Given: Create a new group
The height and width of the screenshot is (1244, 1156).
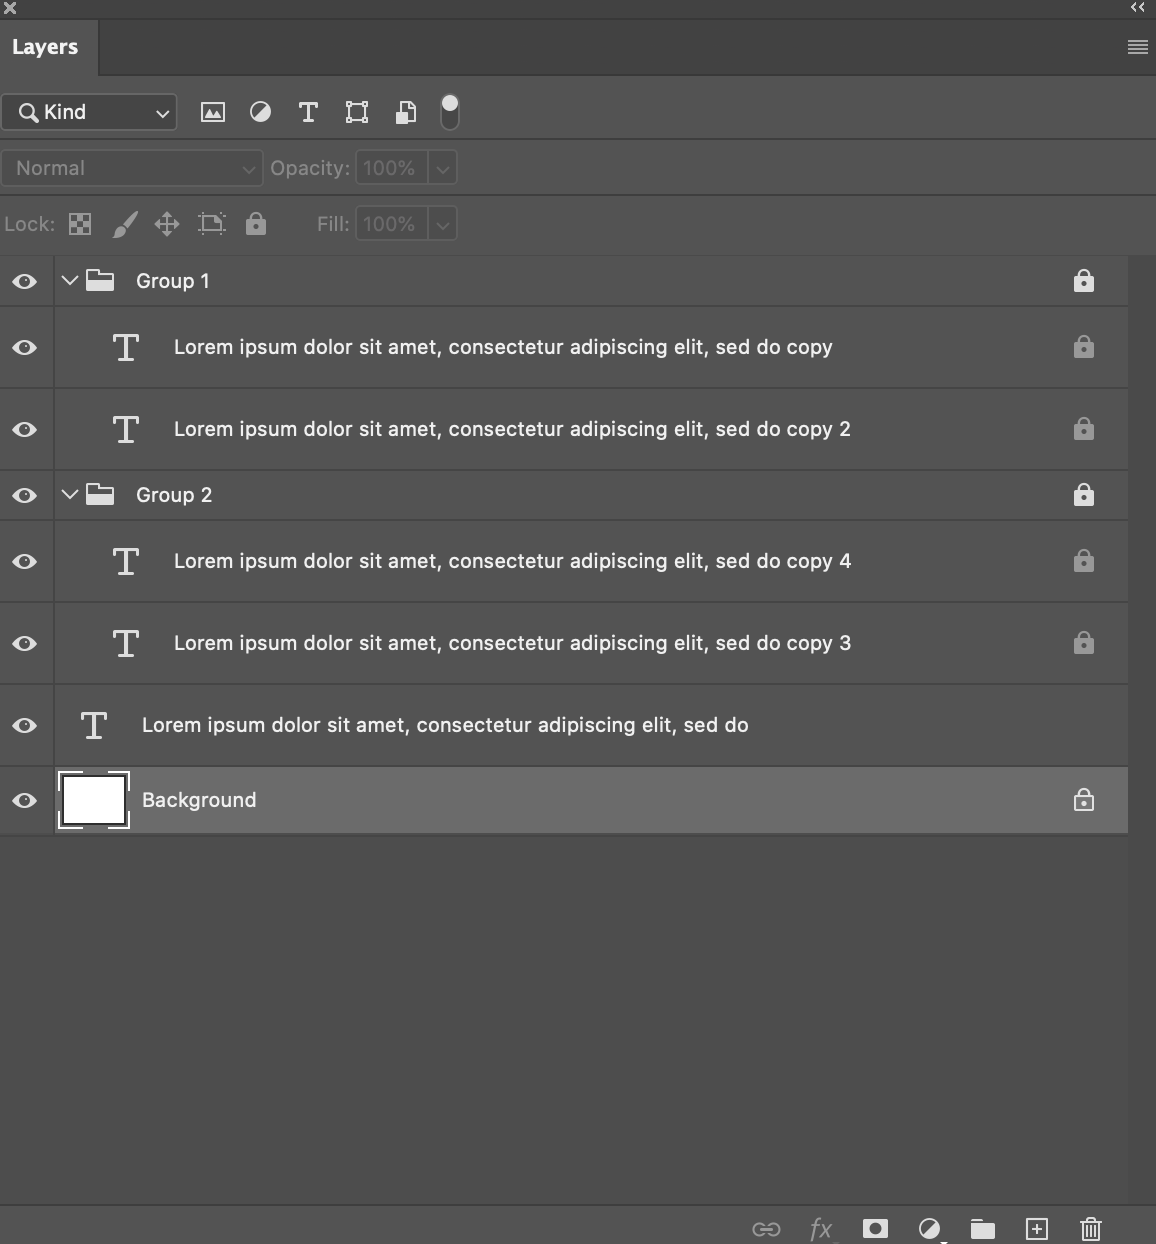Looking at the screenshot, I should point(982,1229).
